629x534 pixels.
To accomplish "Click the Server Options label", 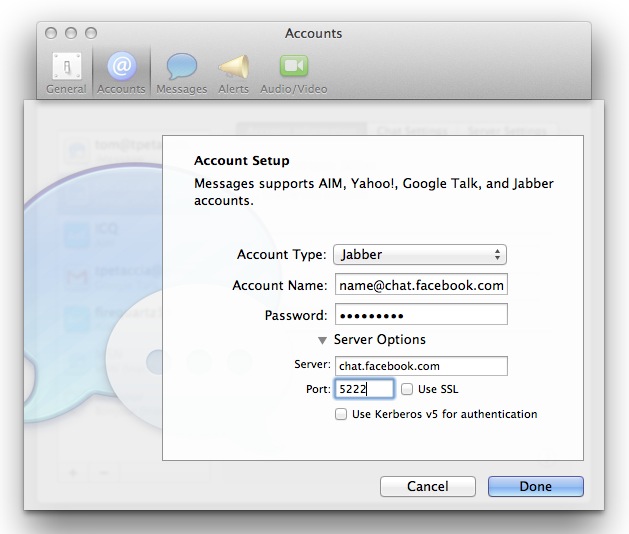I will (x=379, y=340).
